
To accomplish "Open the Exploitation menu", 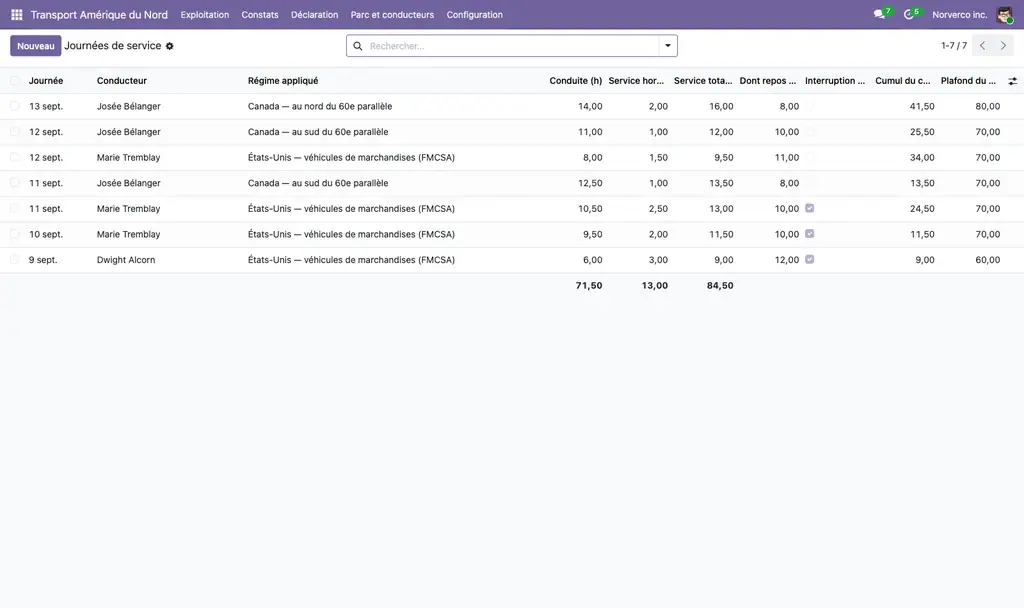I will point(204,14).
